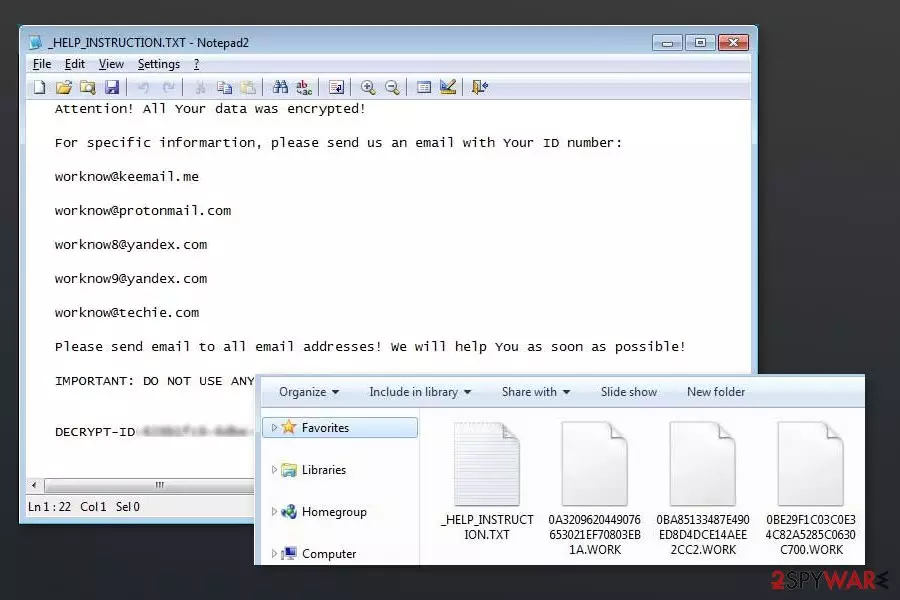Click the Slide show button
This screenshot has height=600, width=900.
coord(629,392)
